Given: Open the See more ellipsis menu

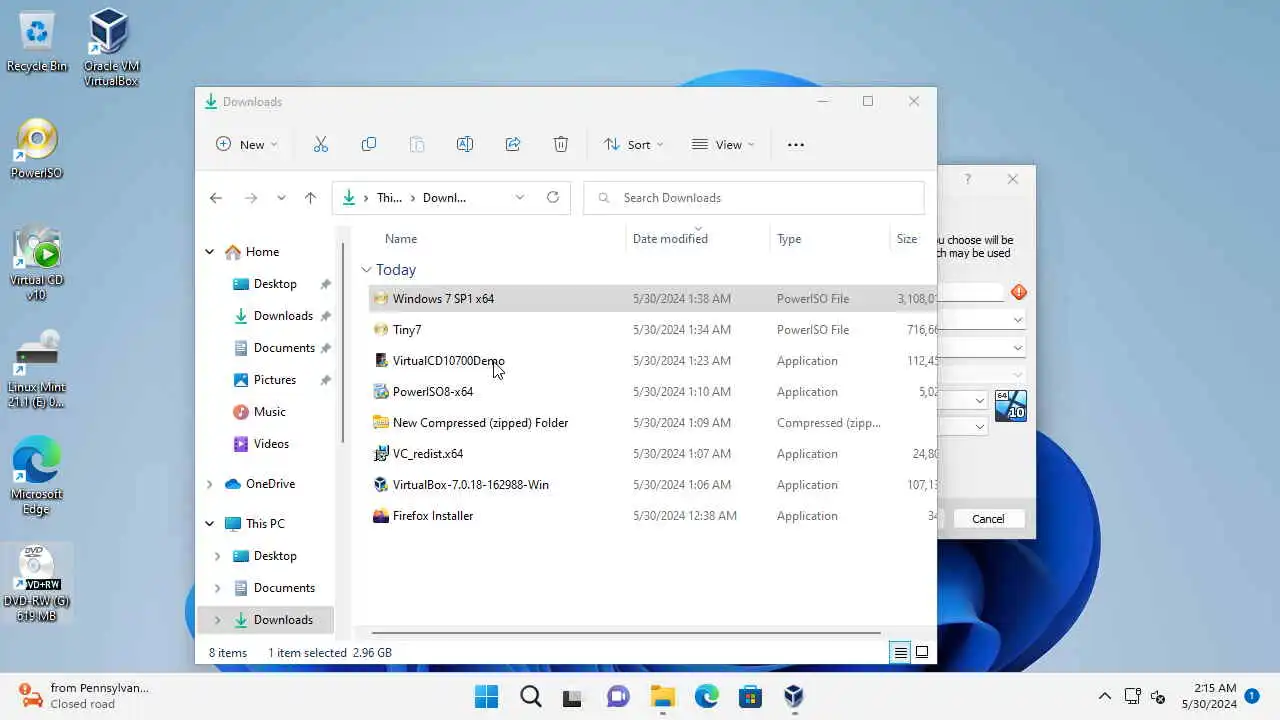Looking at the screenshot, I should (x=796, y=145).
